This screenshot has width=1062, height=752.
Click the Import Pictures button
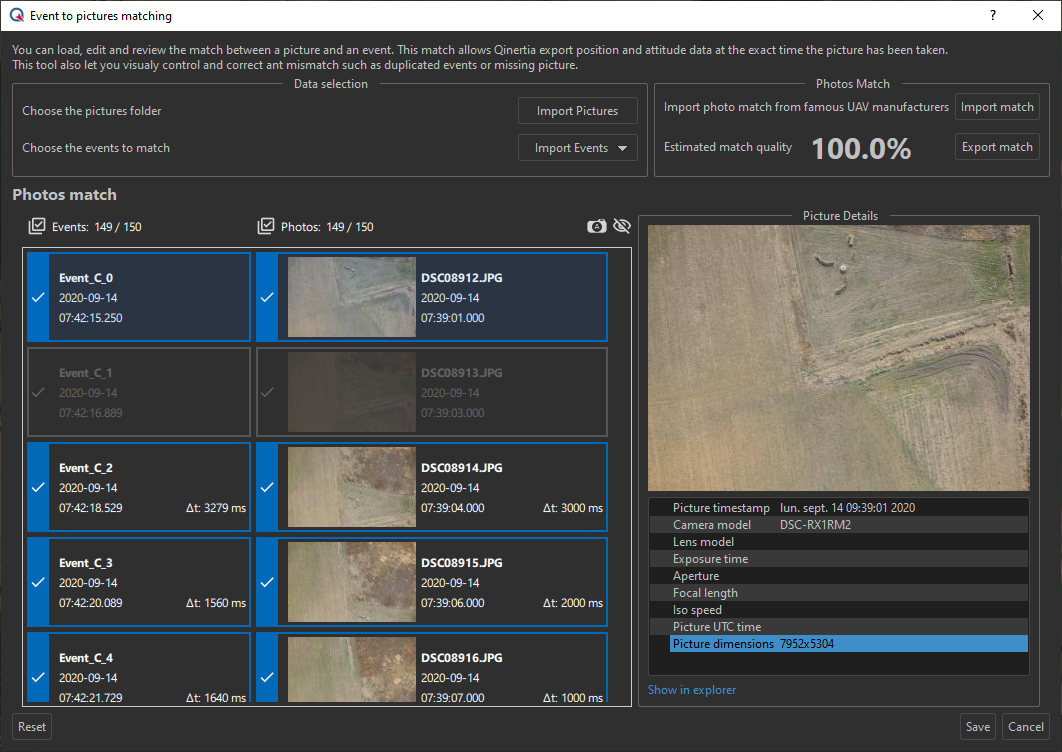click(577, 111)
